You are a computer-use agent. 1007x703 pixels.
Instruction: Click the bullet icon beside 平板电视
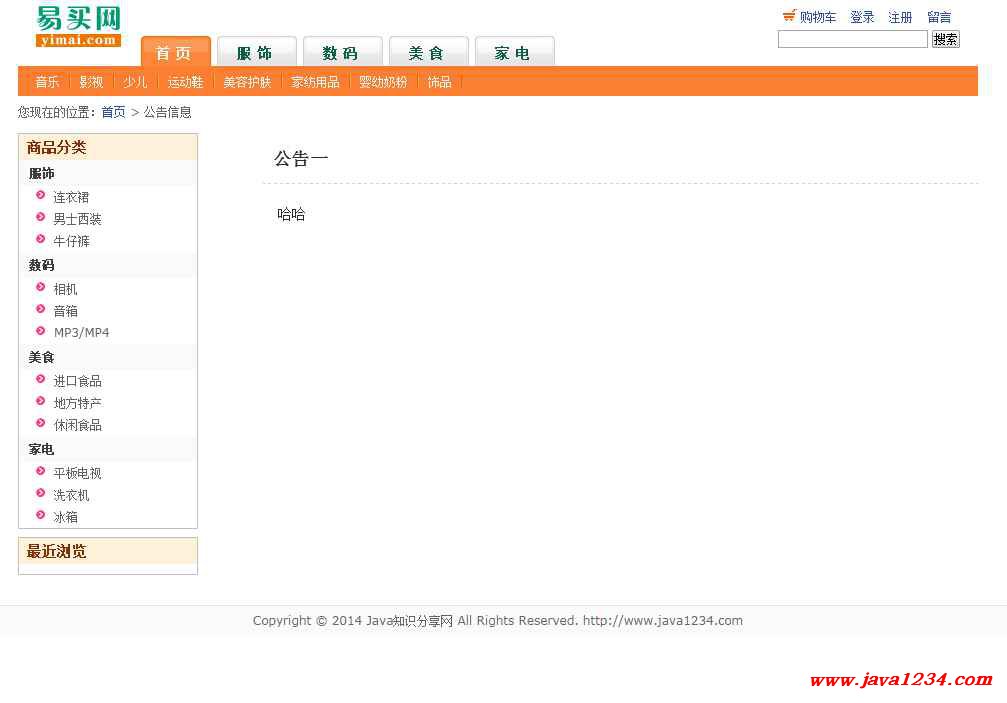[41, 472]
